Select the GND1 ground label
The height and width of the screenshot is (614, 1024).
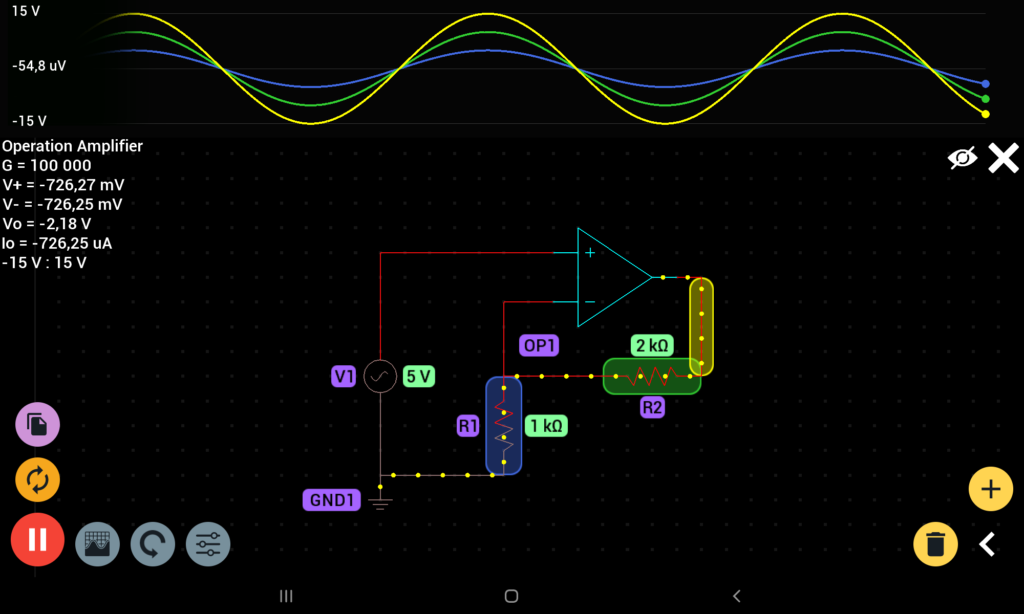tap(332, 500)
